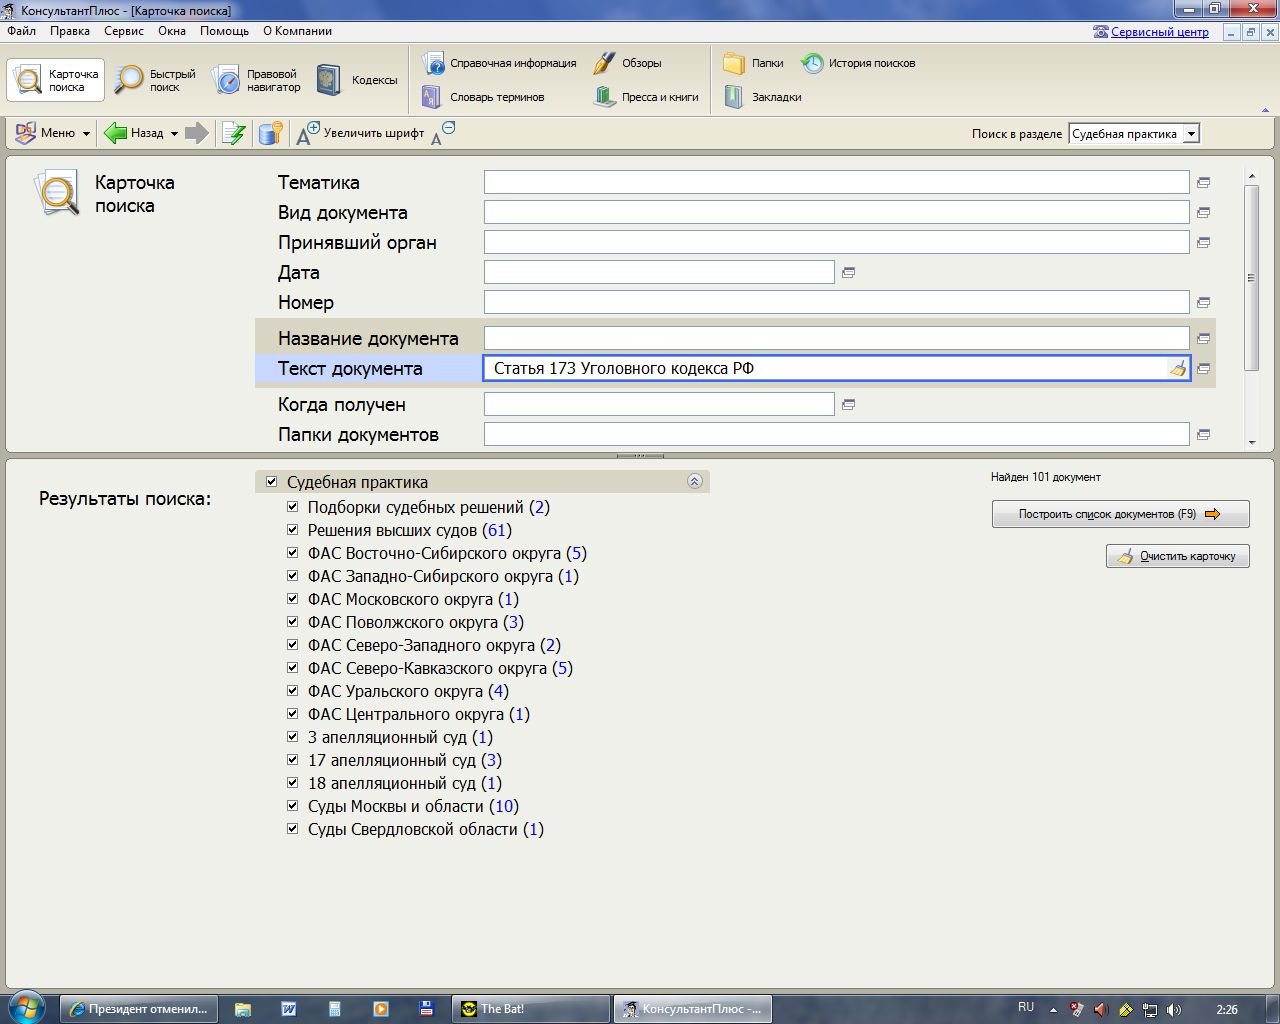Image resolution: width=1280 pixels, height=1024 pixels.
Task: Open the dictionary for Вид документа field
Action: tap(1203, 212)
